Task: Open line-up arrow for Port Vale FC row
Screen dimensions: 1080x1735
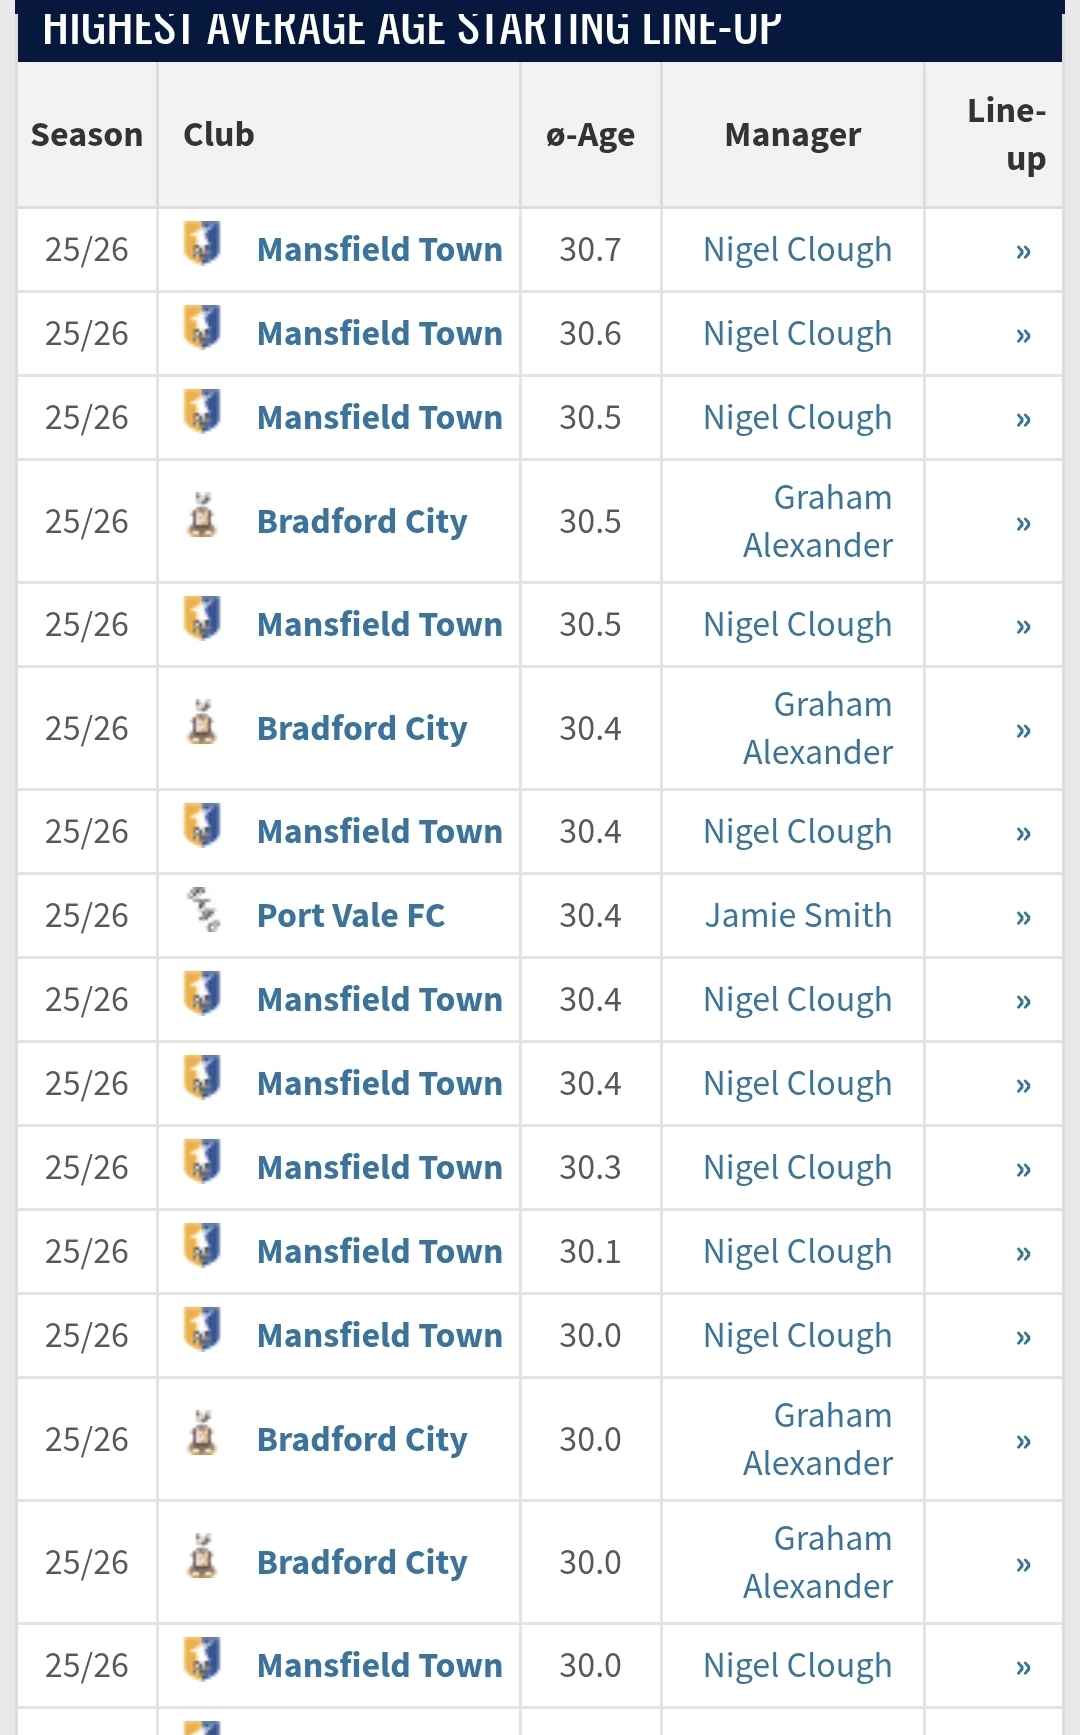Action: (x=1023, y=917)
